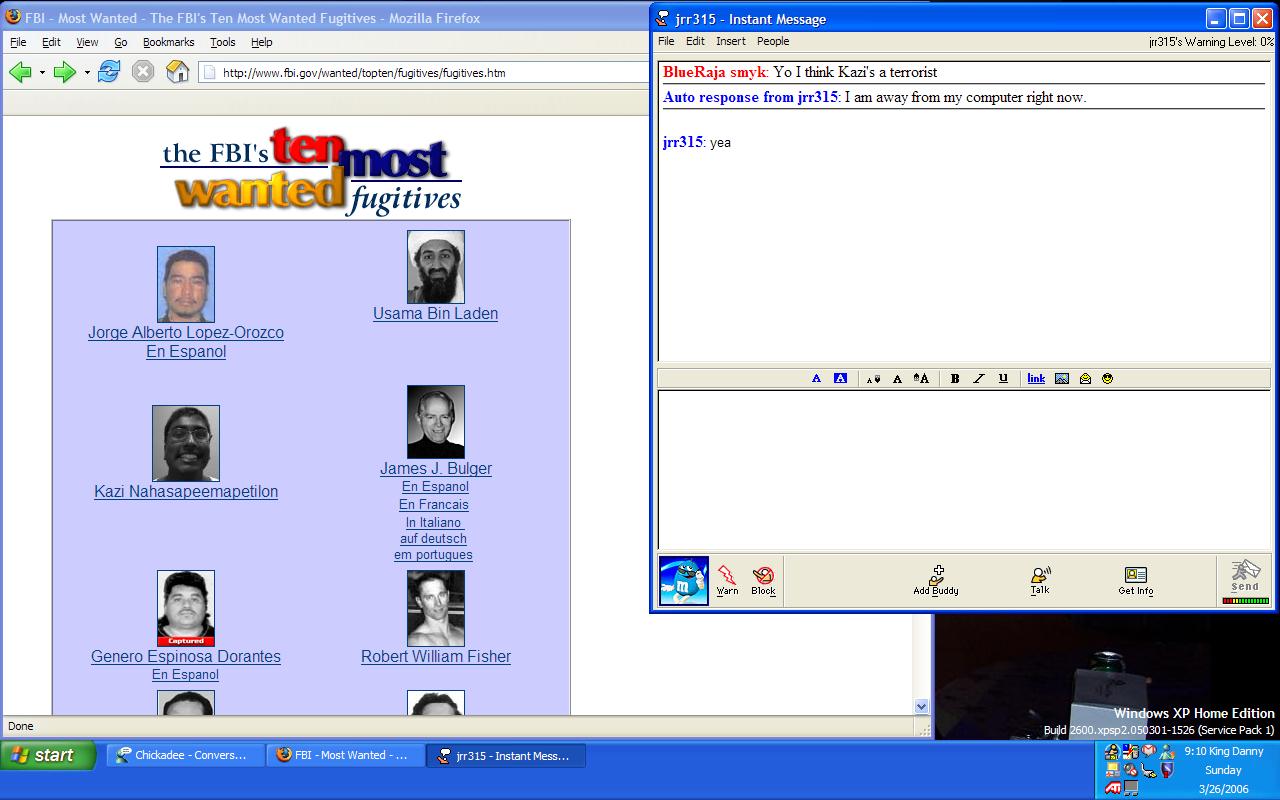1280x800 pixels.
Task: Insert a hyperlink in the IM
Action: (x=1036, y=378)
